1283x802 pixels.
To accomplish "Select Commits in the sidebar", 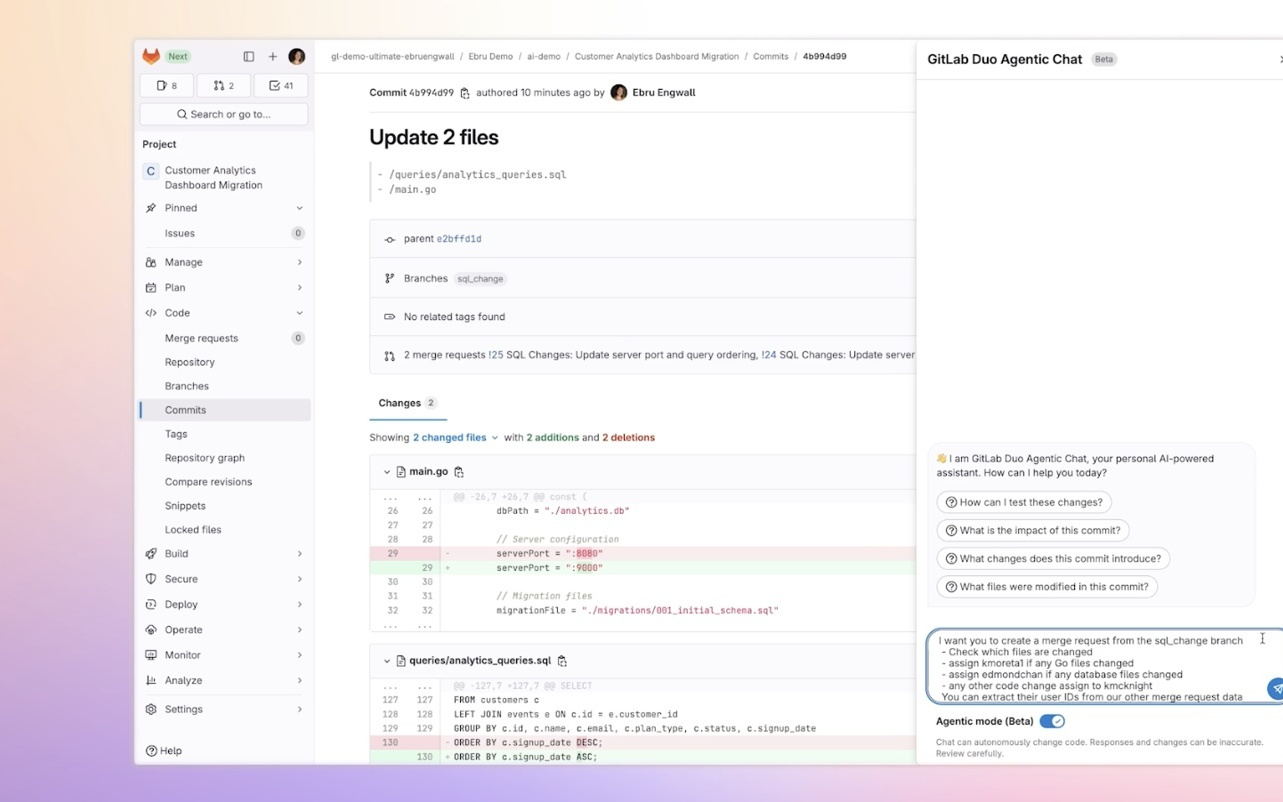I will point(224,410).
